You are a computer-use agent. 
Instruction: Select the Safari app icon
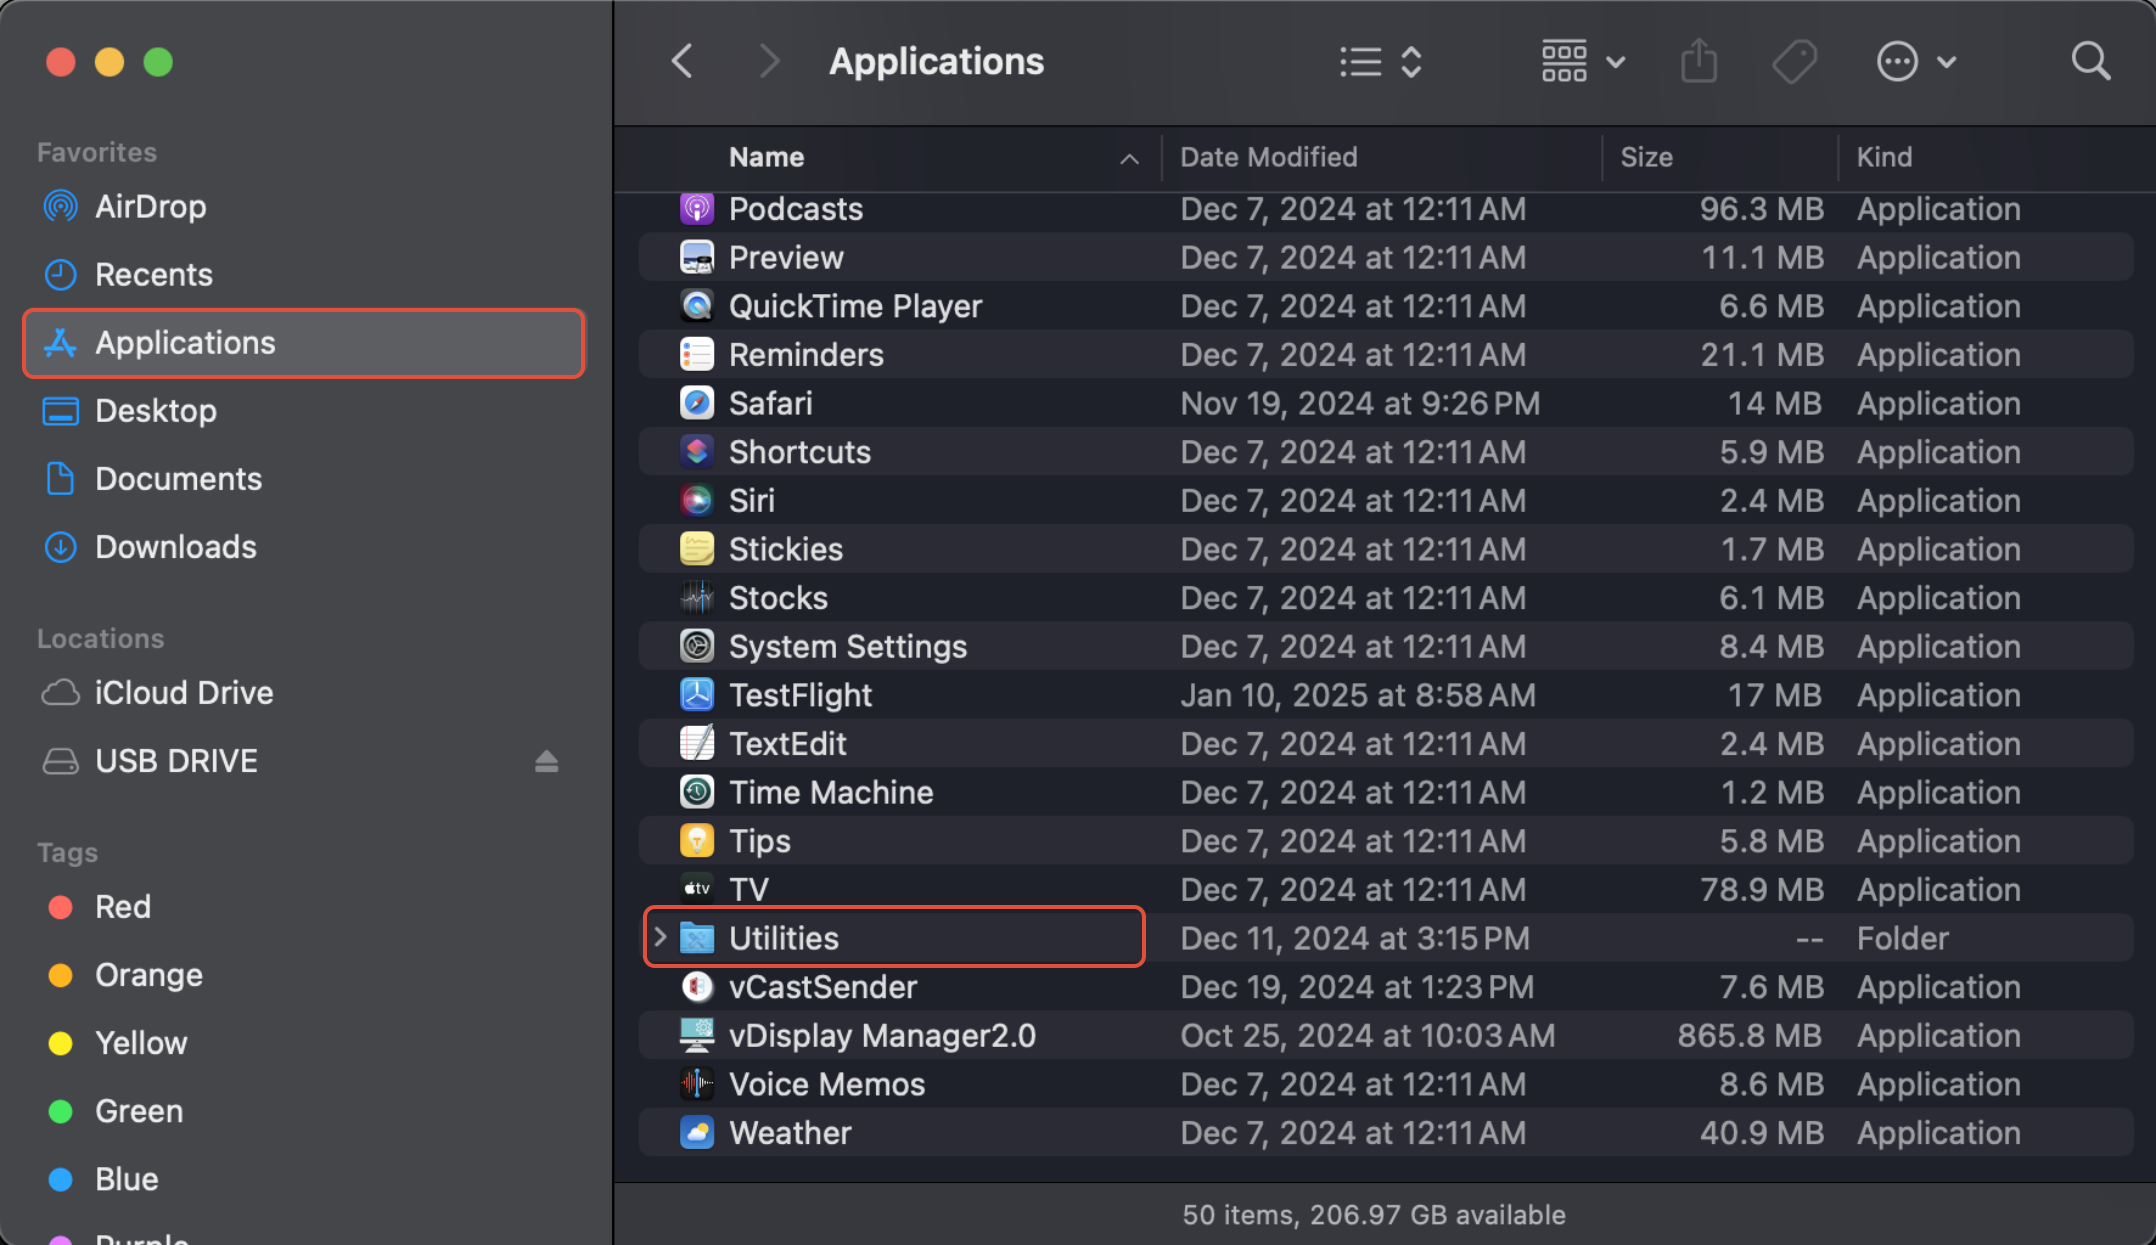click(x=697, y=403)
